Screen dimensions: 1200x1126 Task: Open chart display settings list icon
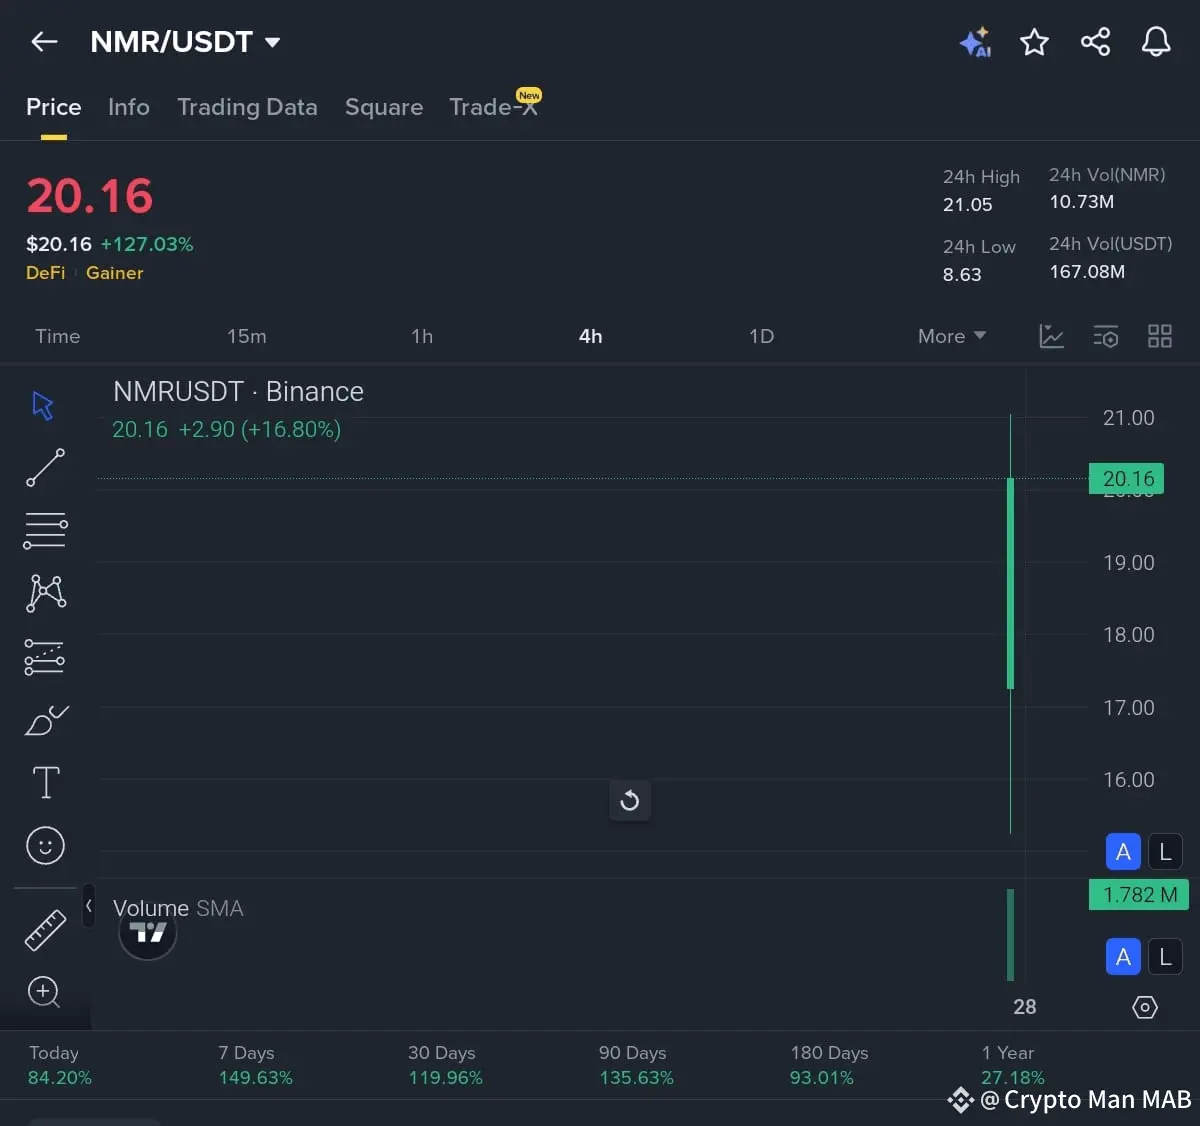point(1105,336)
